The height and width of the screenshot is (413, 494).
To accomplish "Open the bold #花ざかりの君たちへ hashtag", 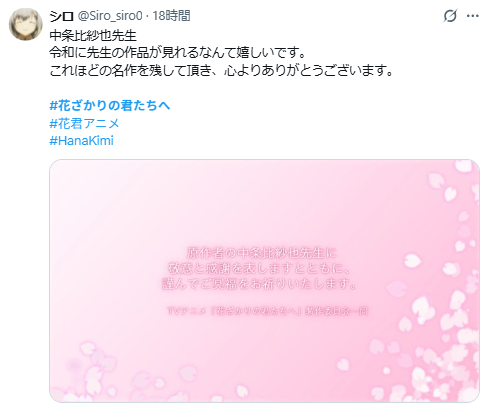I will 110,106.
